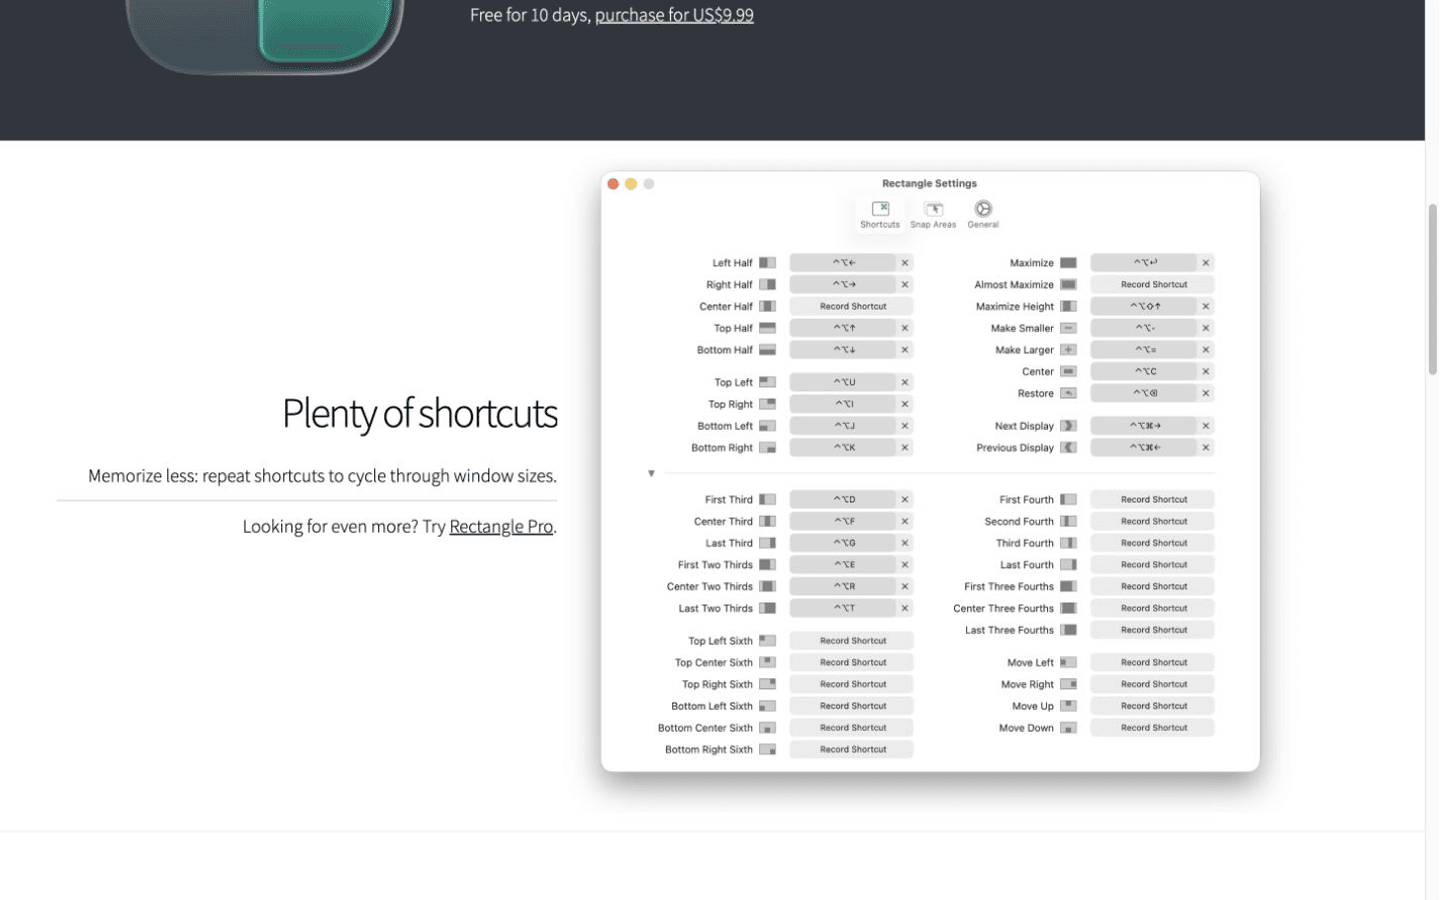Clear the Next Display shortcut
This screenshot has height=900, width=1440.
1206,426
